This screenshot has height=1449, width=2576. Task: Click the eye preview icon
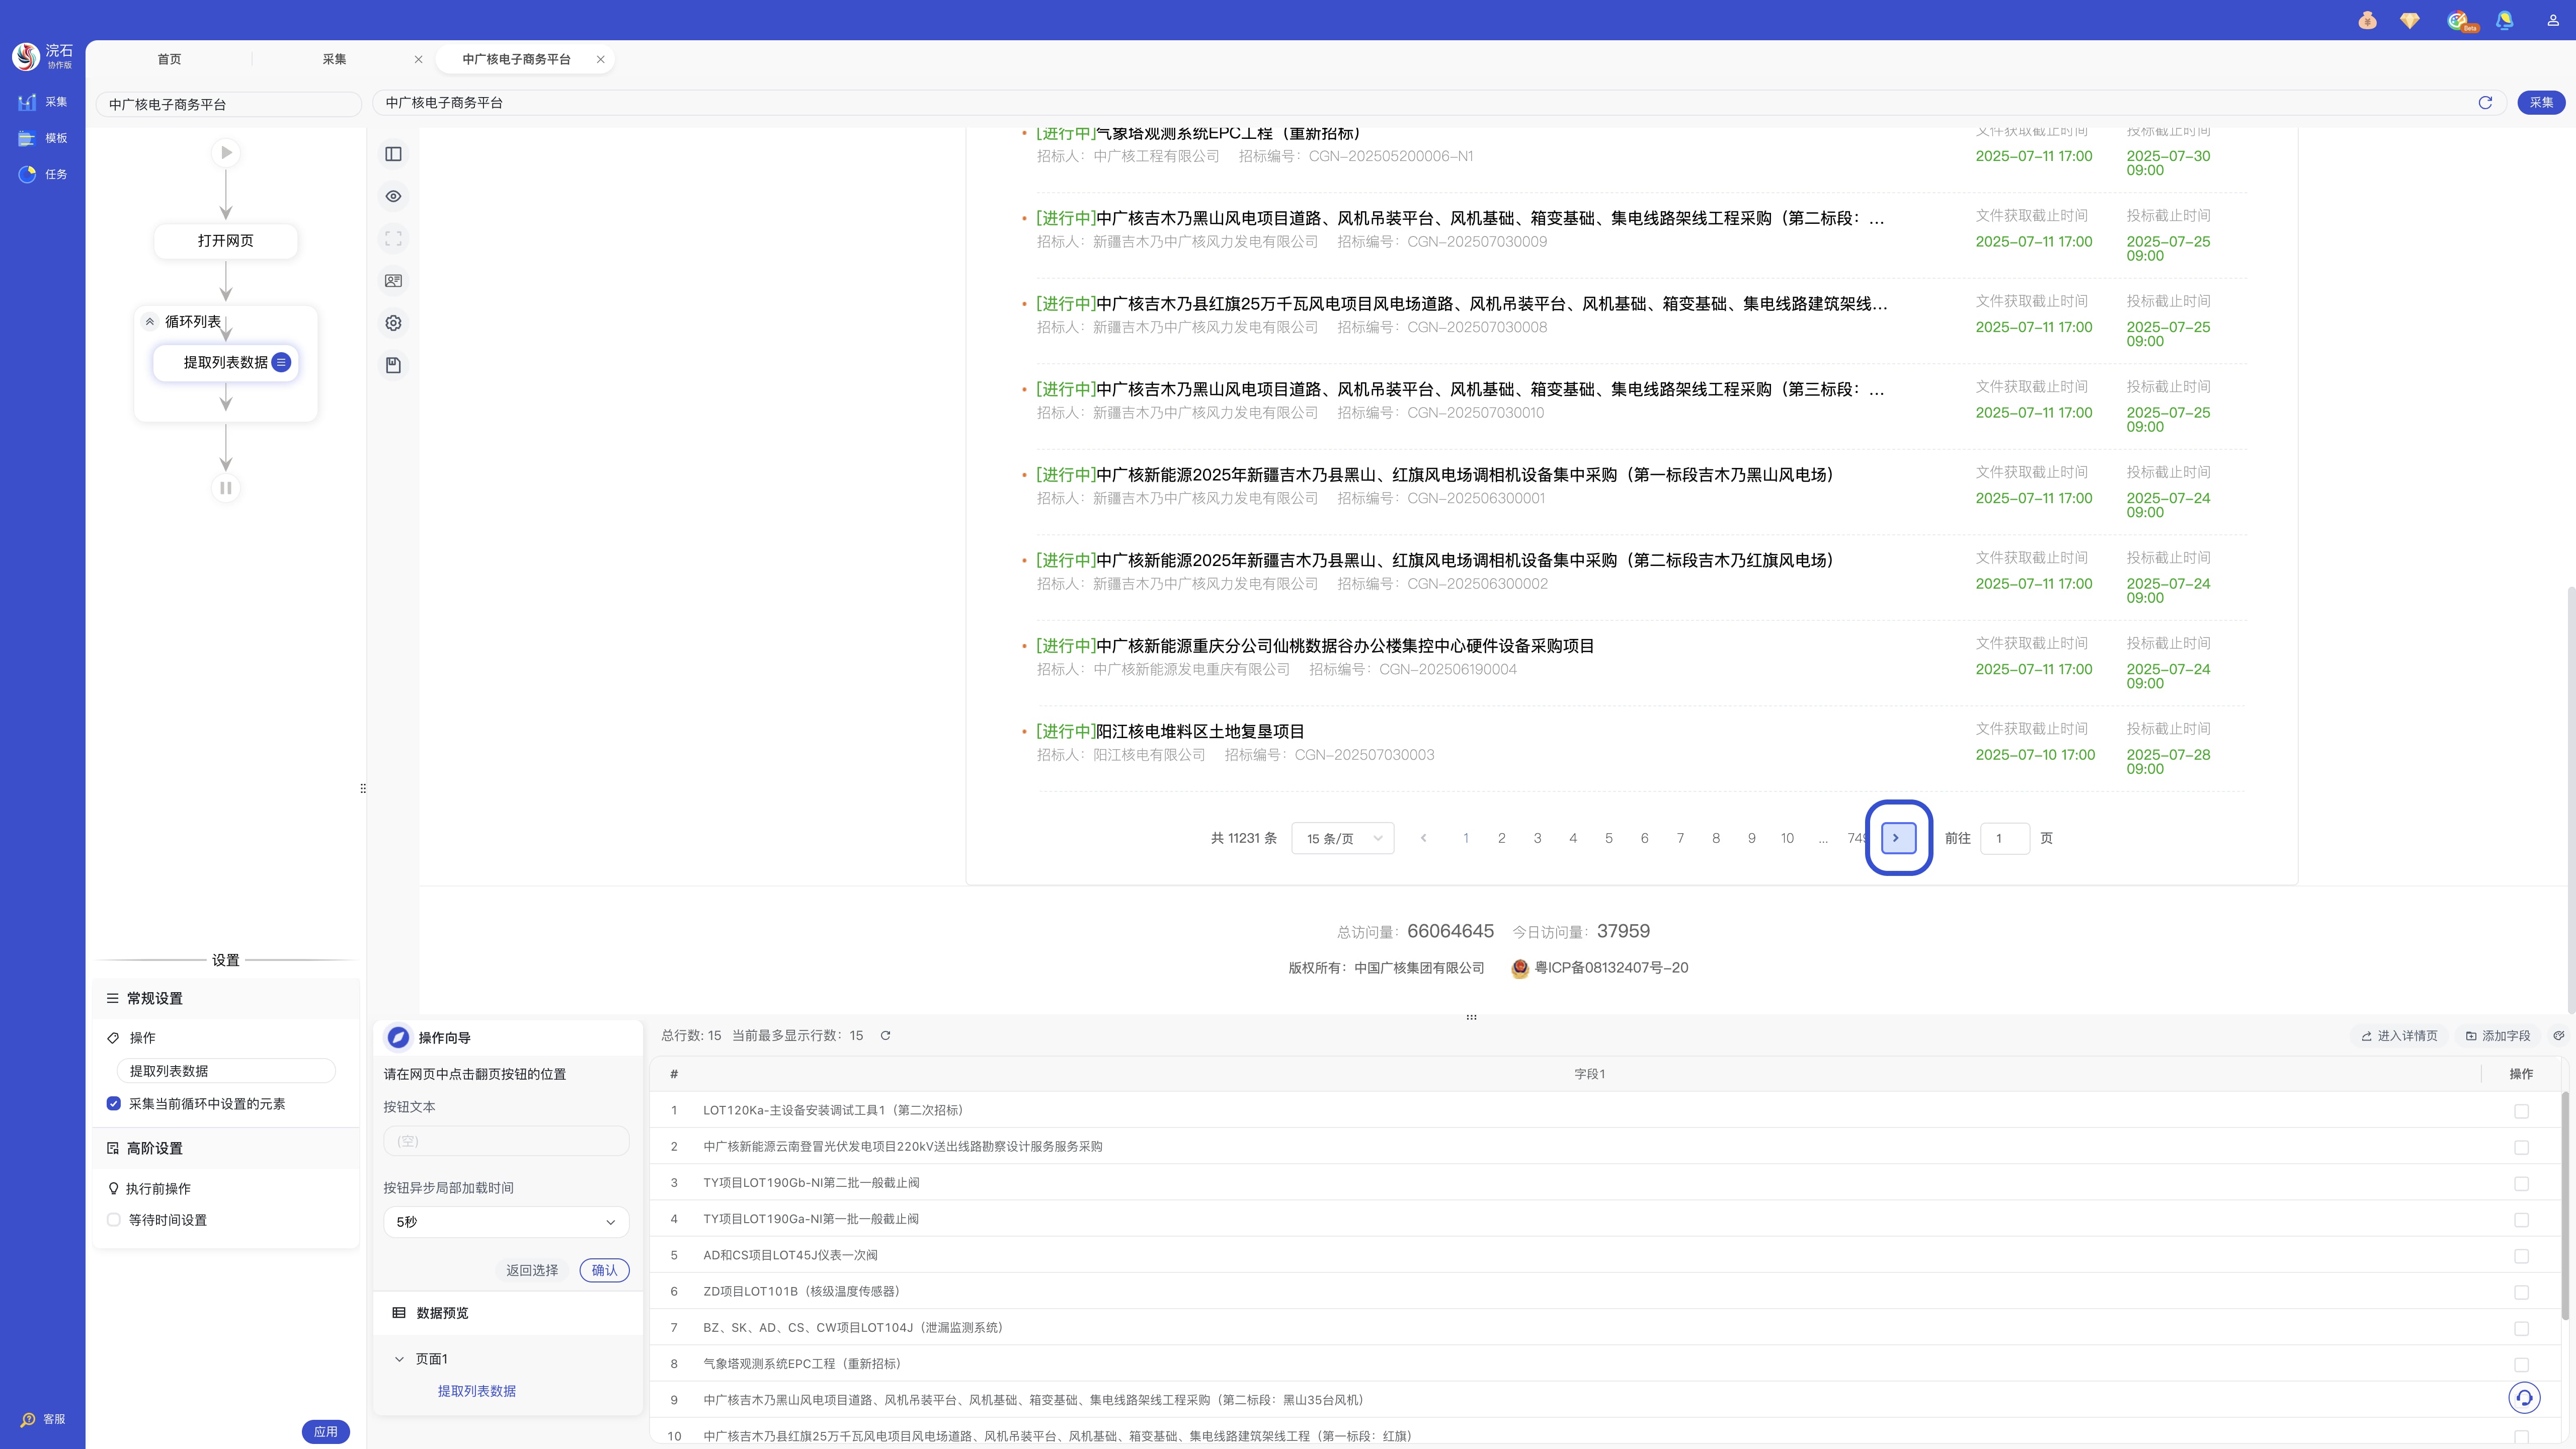pos(393,196)
